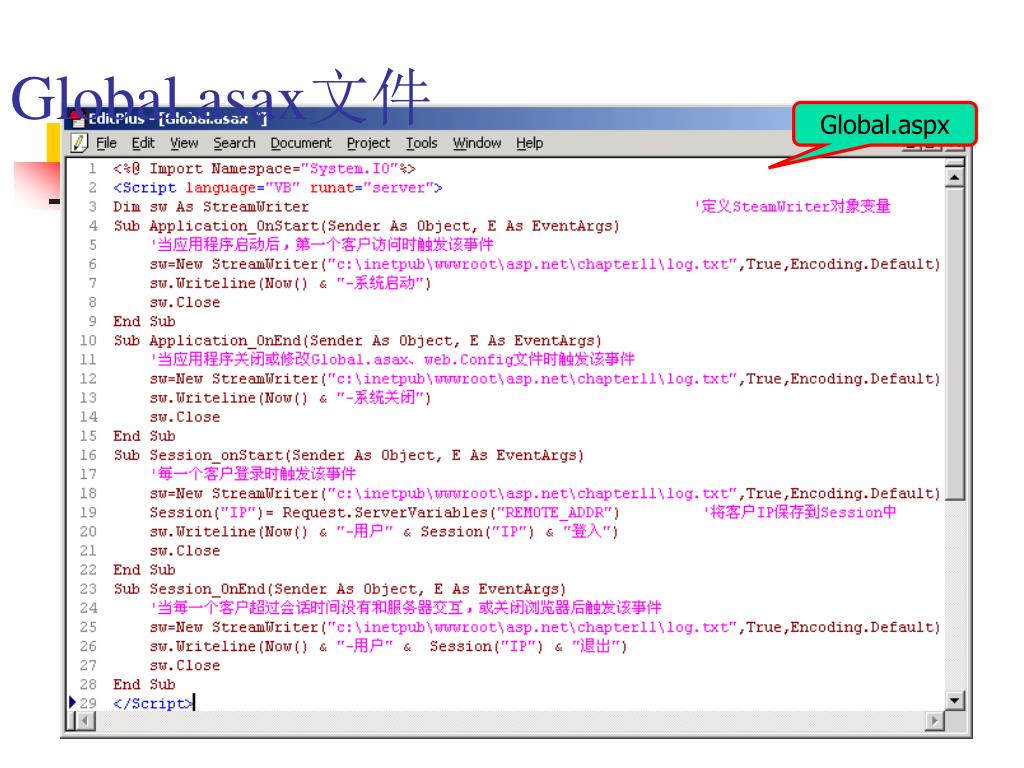1024x768 pixels.
Task: Click the "Dim sw As StreamWriter" line
Action: (x=211, y=207)
